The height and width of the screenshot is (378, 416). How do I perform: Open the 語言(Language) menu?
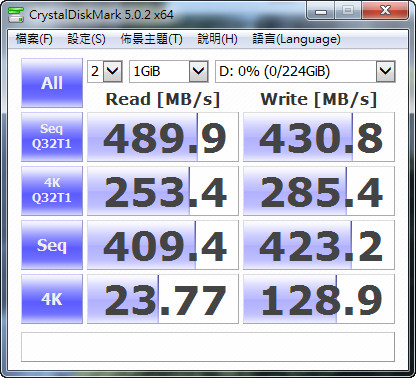296,39
